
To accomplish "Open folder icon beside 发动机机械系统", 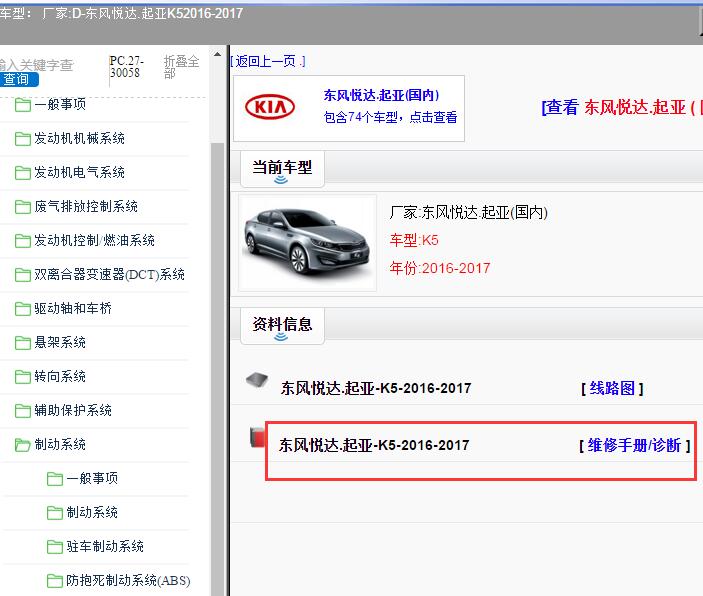I will click(x=22, y=139).
